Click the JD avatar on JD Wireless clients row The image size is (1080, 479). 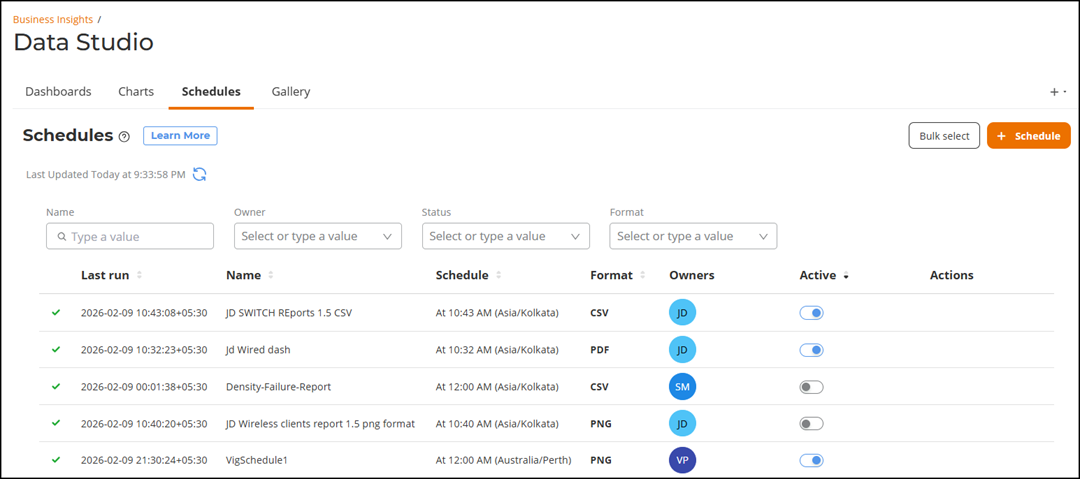(x=683, y=424)
